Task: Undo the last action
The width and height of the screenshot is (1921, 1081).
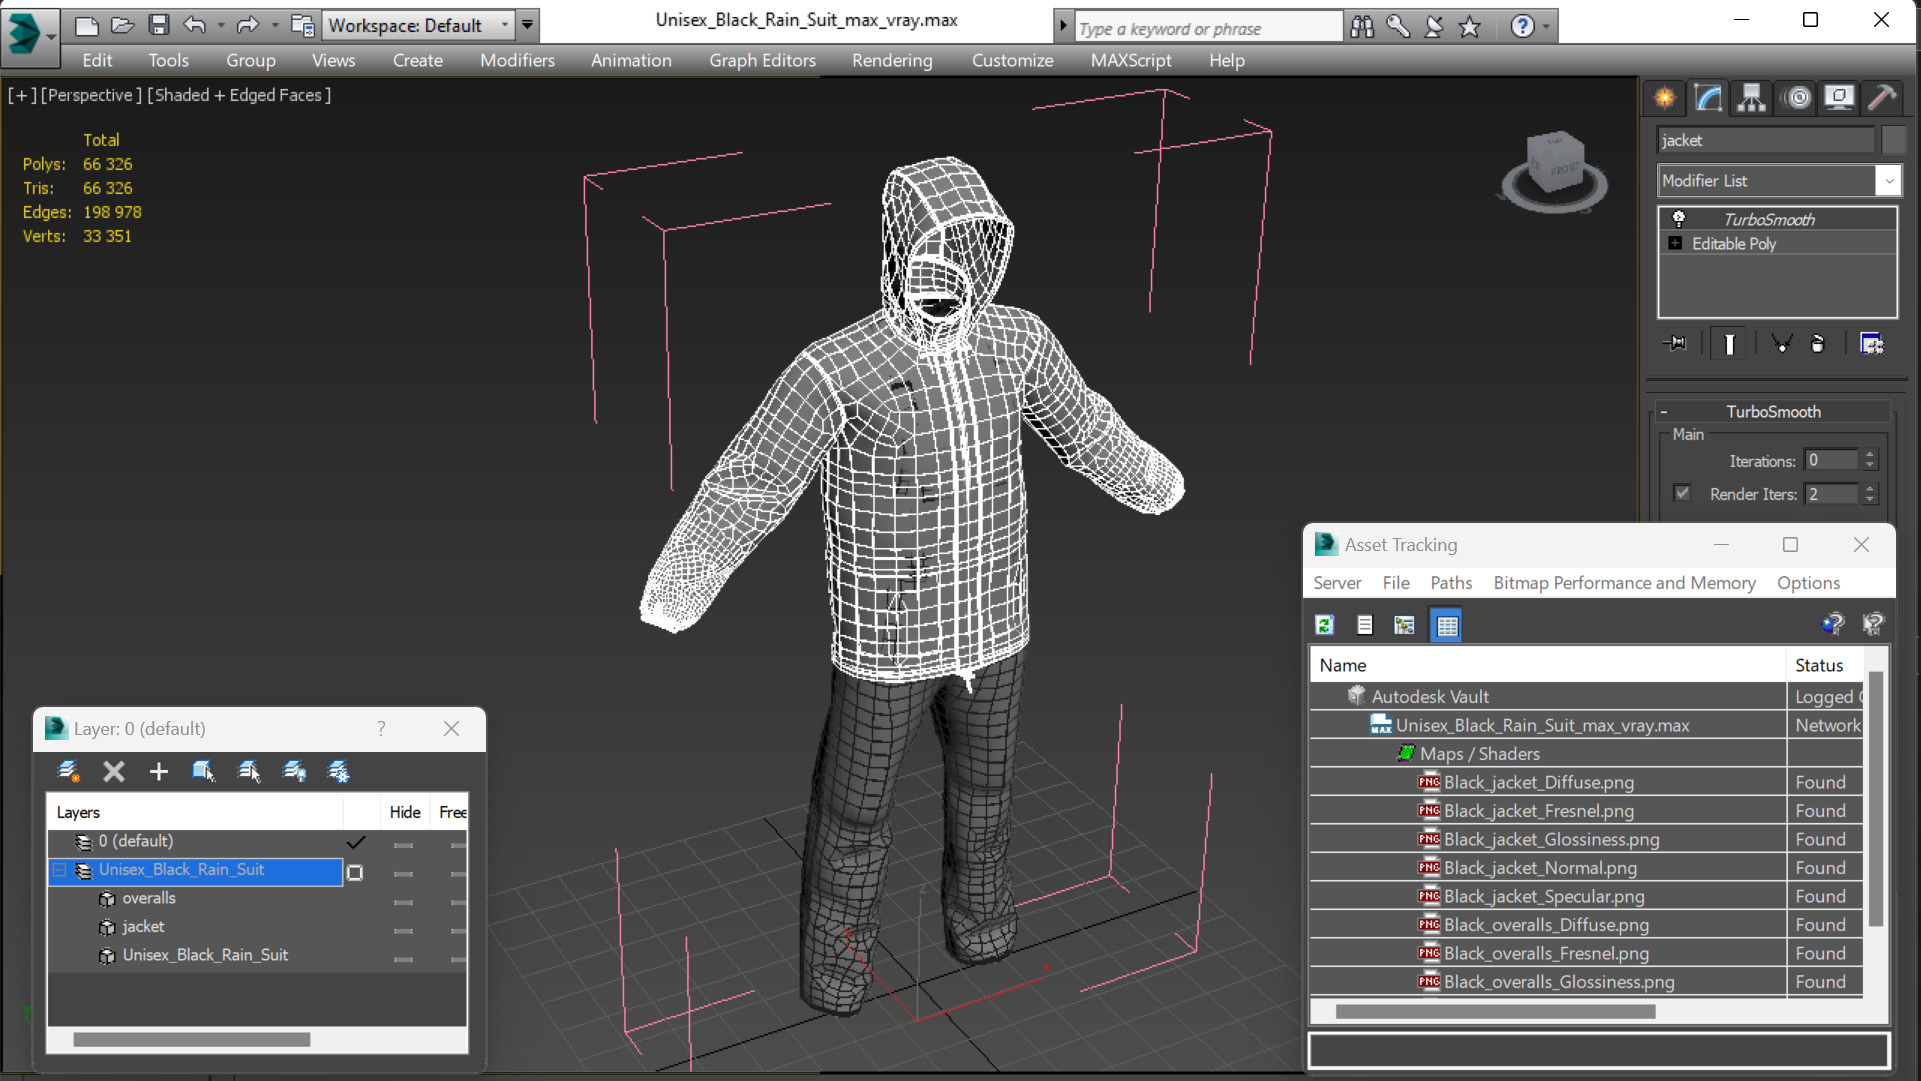Action: pos(194,25)
